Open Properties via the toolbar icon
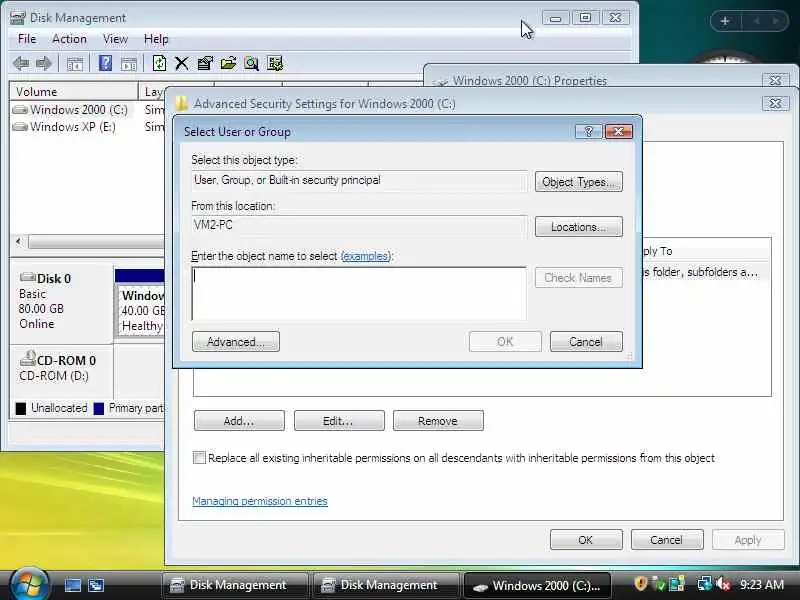This screenshot has height=600, width=800. [x=205, y=63]
